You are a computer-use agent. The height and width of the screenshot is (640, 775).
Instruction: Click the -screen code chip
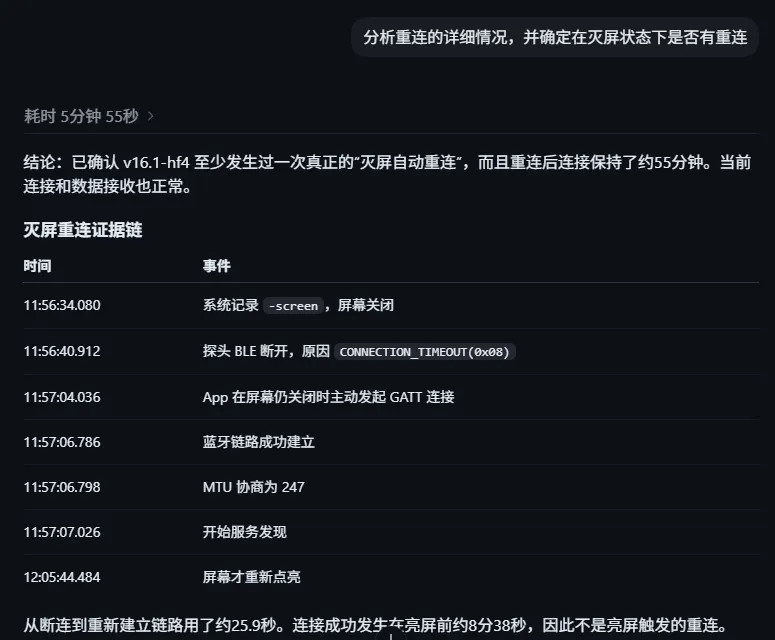coord(293,306)
